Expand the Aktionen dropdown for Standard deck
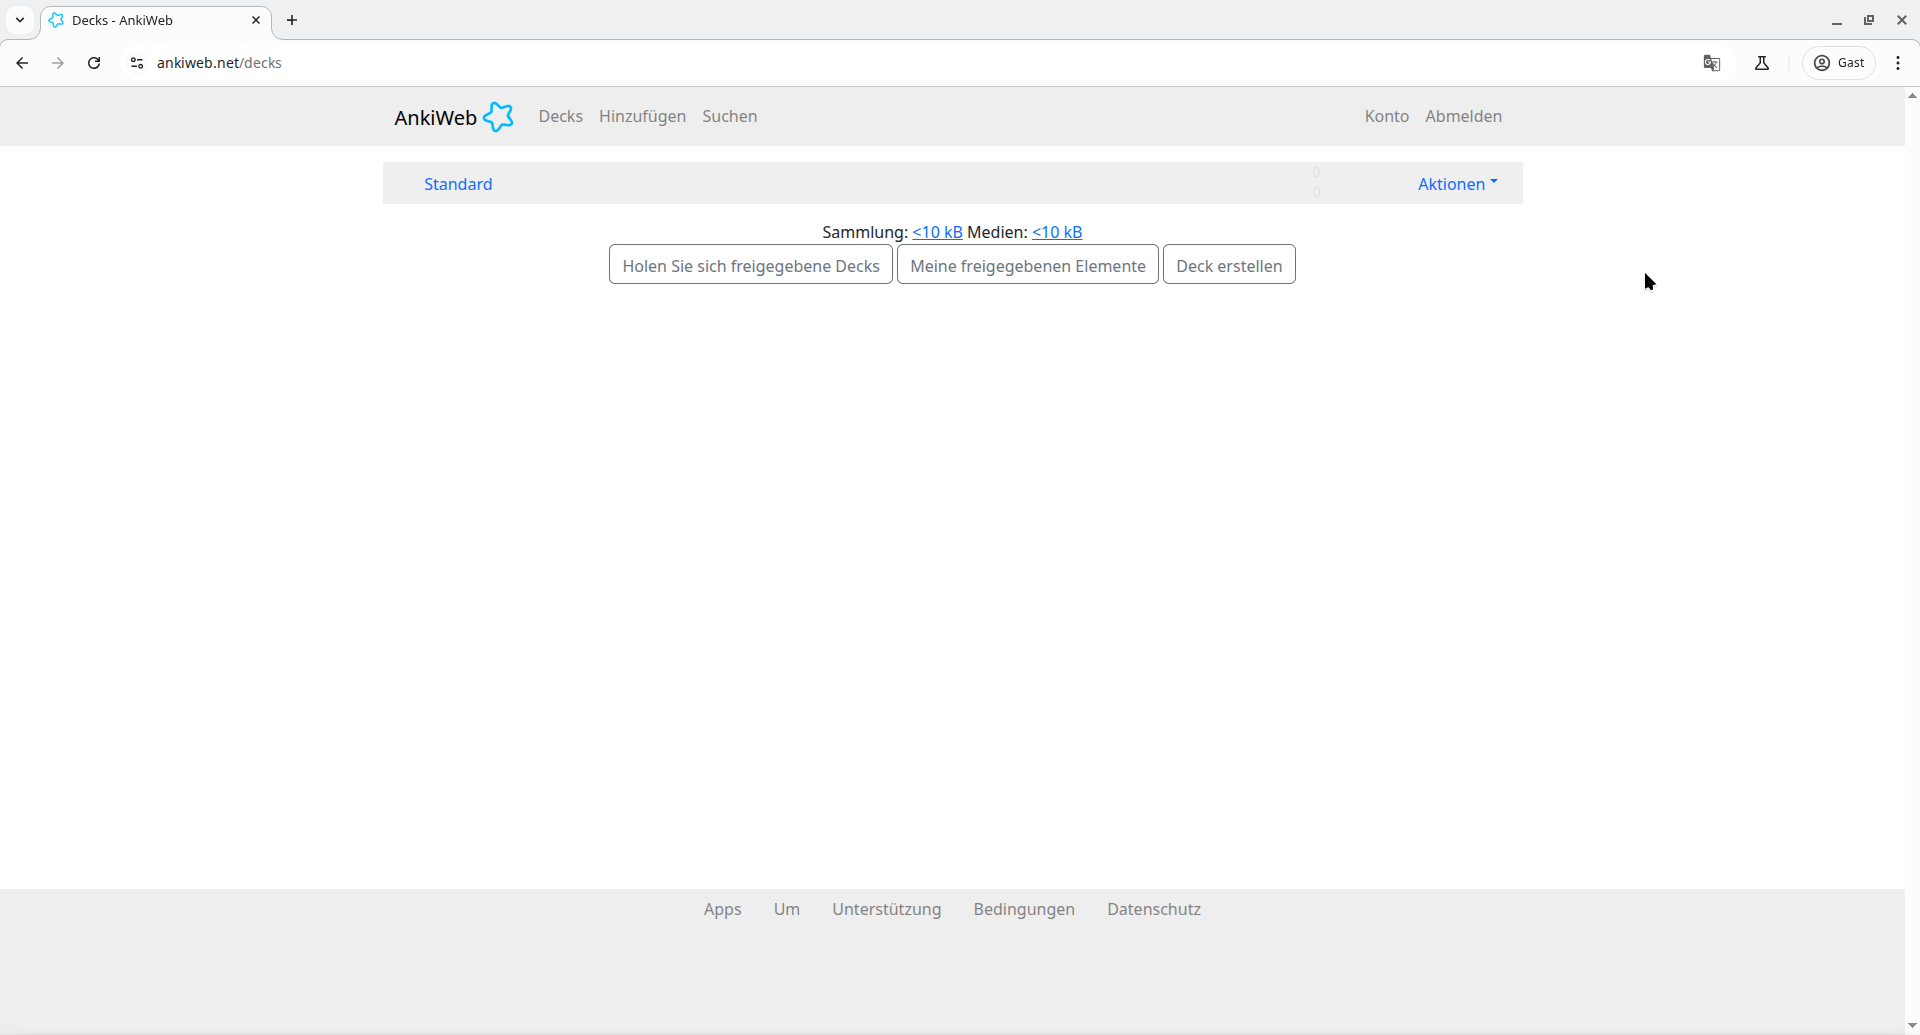This screenshot has width=1920, height=1035. [1458, 184]
